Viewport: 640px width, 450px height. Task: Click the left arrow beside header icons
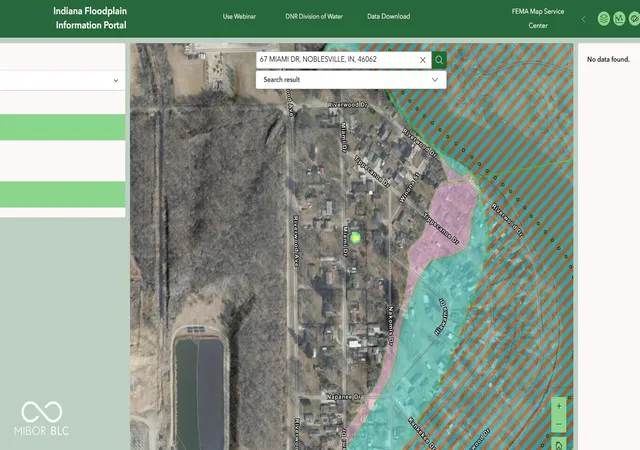pos(584,19)
